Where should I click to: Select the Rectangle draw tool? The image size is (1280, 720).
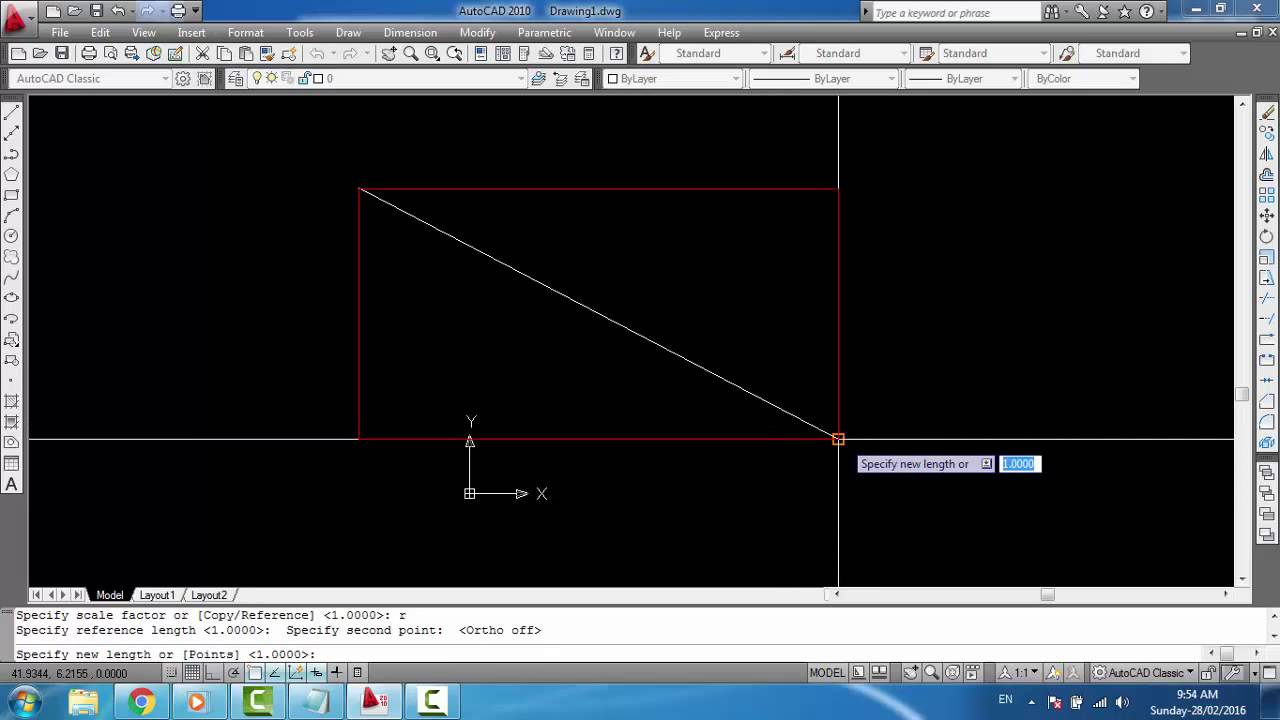point(12,196)
